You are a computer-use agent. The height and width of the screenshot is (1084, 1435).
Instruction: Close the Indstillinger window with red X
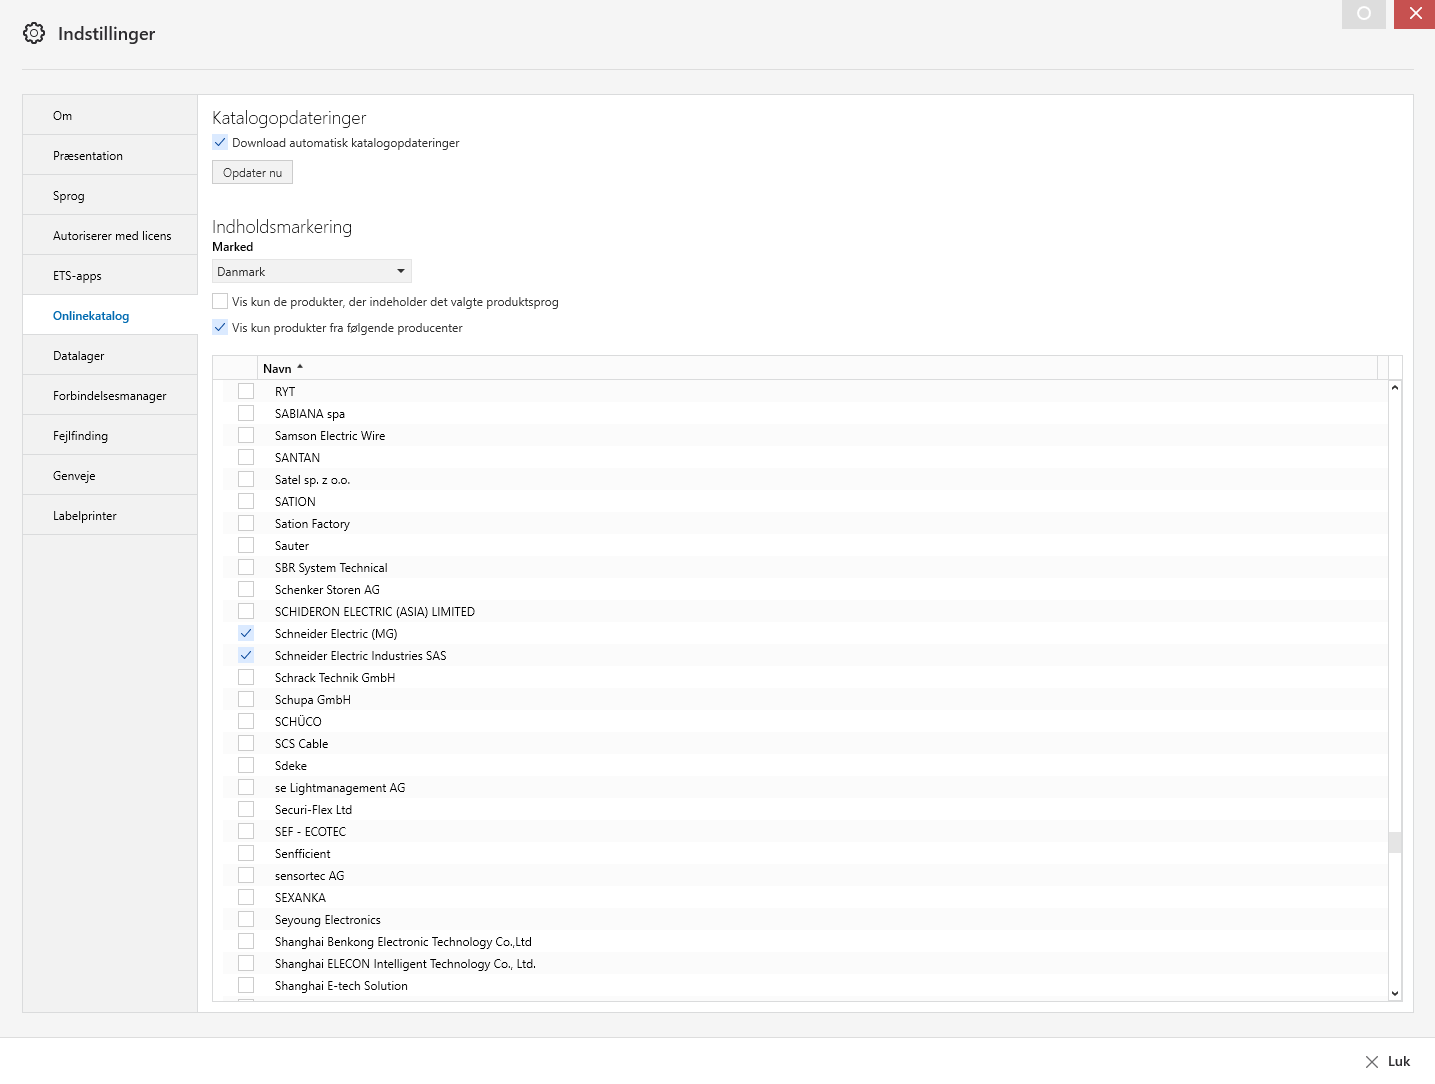pyautogui.click(x=1415, y=14)
